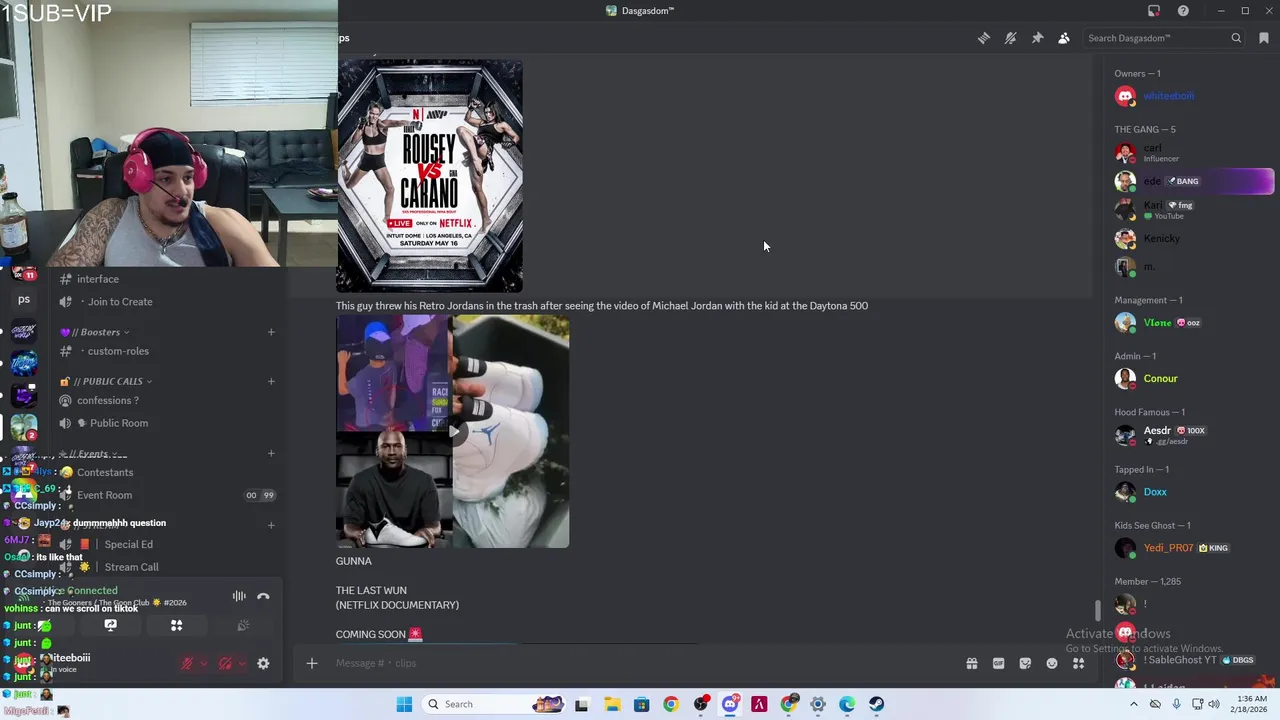The height and width of the screenshot is (720, 1280).
Task: Click the taskbar Search box
Action: [494, 704]
